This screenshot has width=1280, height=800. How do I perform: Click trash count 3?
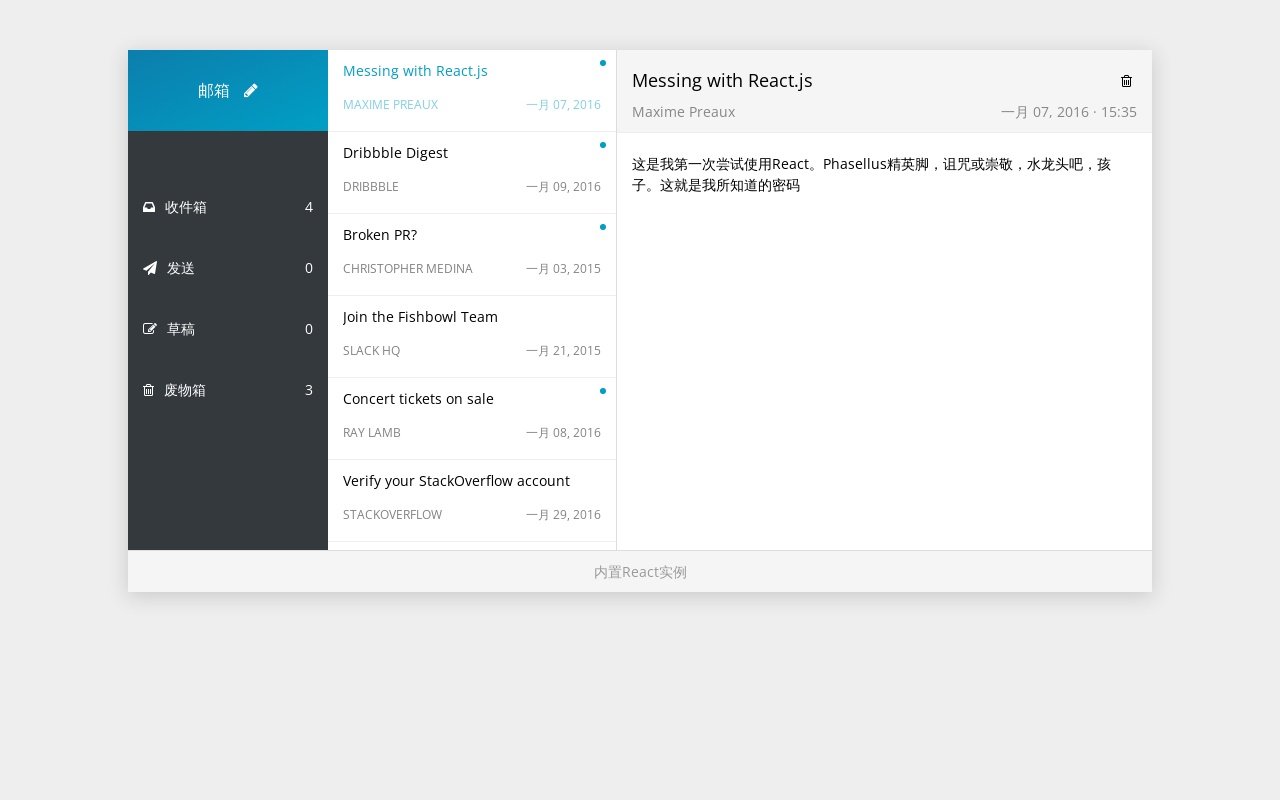click(309, 390)
